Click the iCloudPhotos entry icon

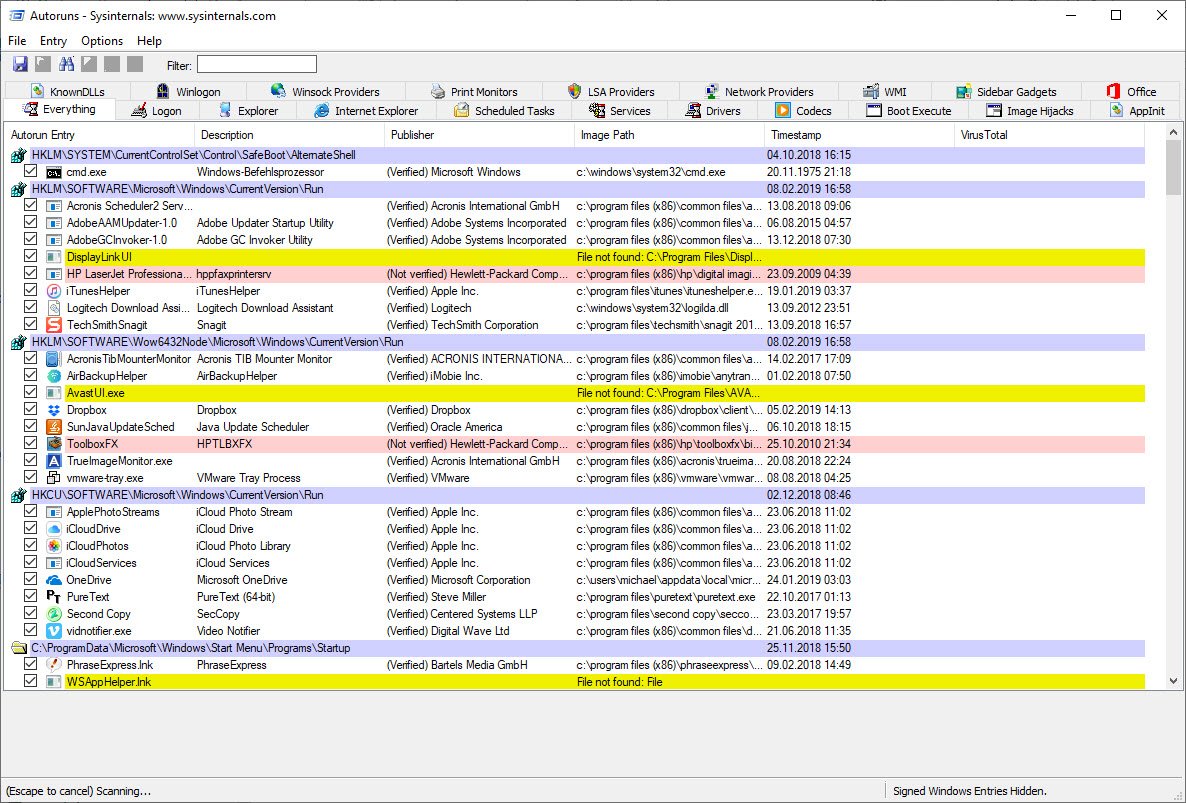tap(54, 546)
